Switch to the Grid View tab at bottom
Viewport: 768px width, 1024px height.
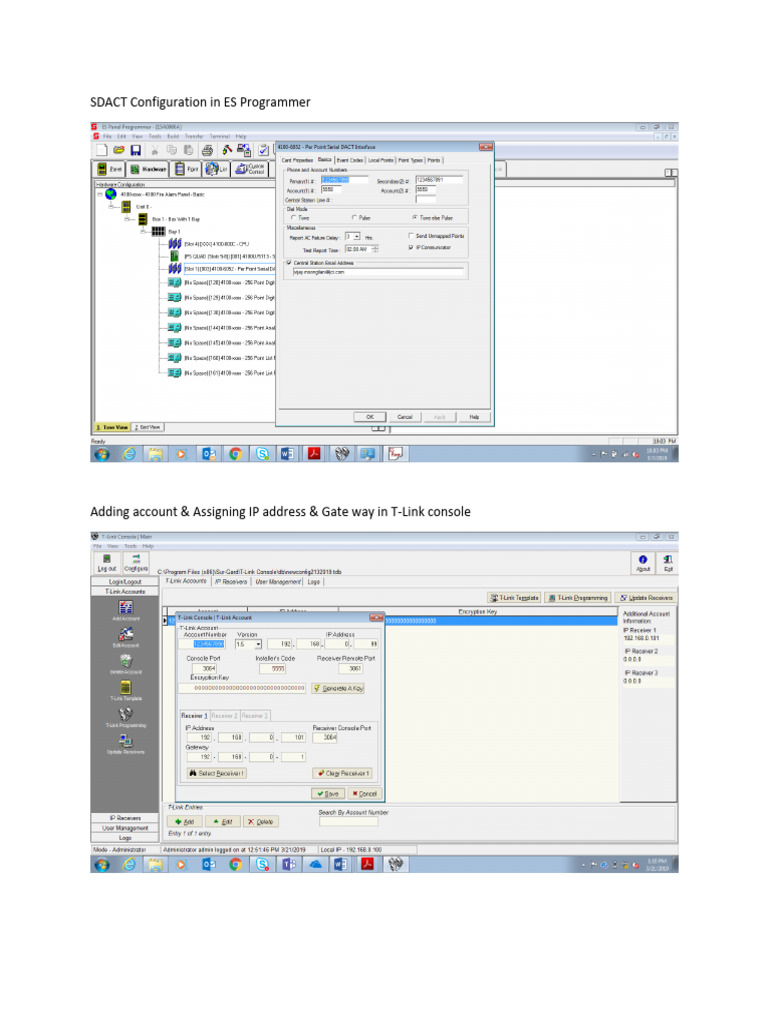(148, 427)
